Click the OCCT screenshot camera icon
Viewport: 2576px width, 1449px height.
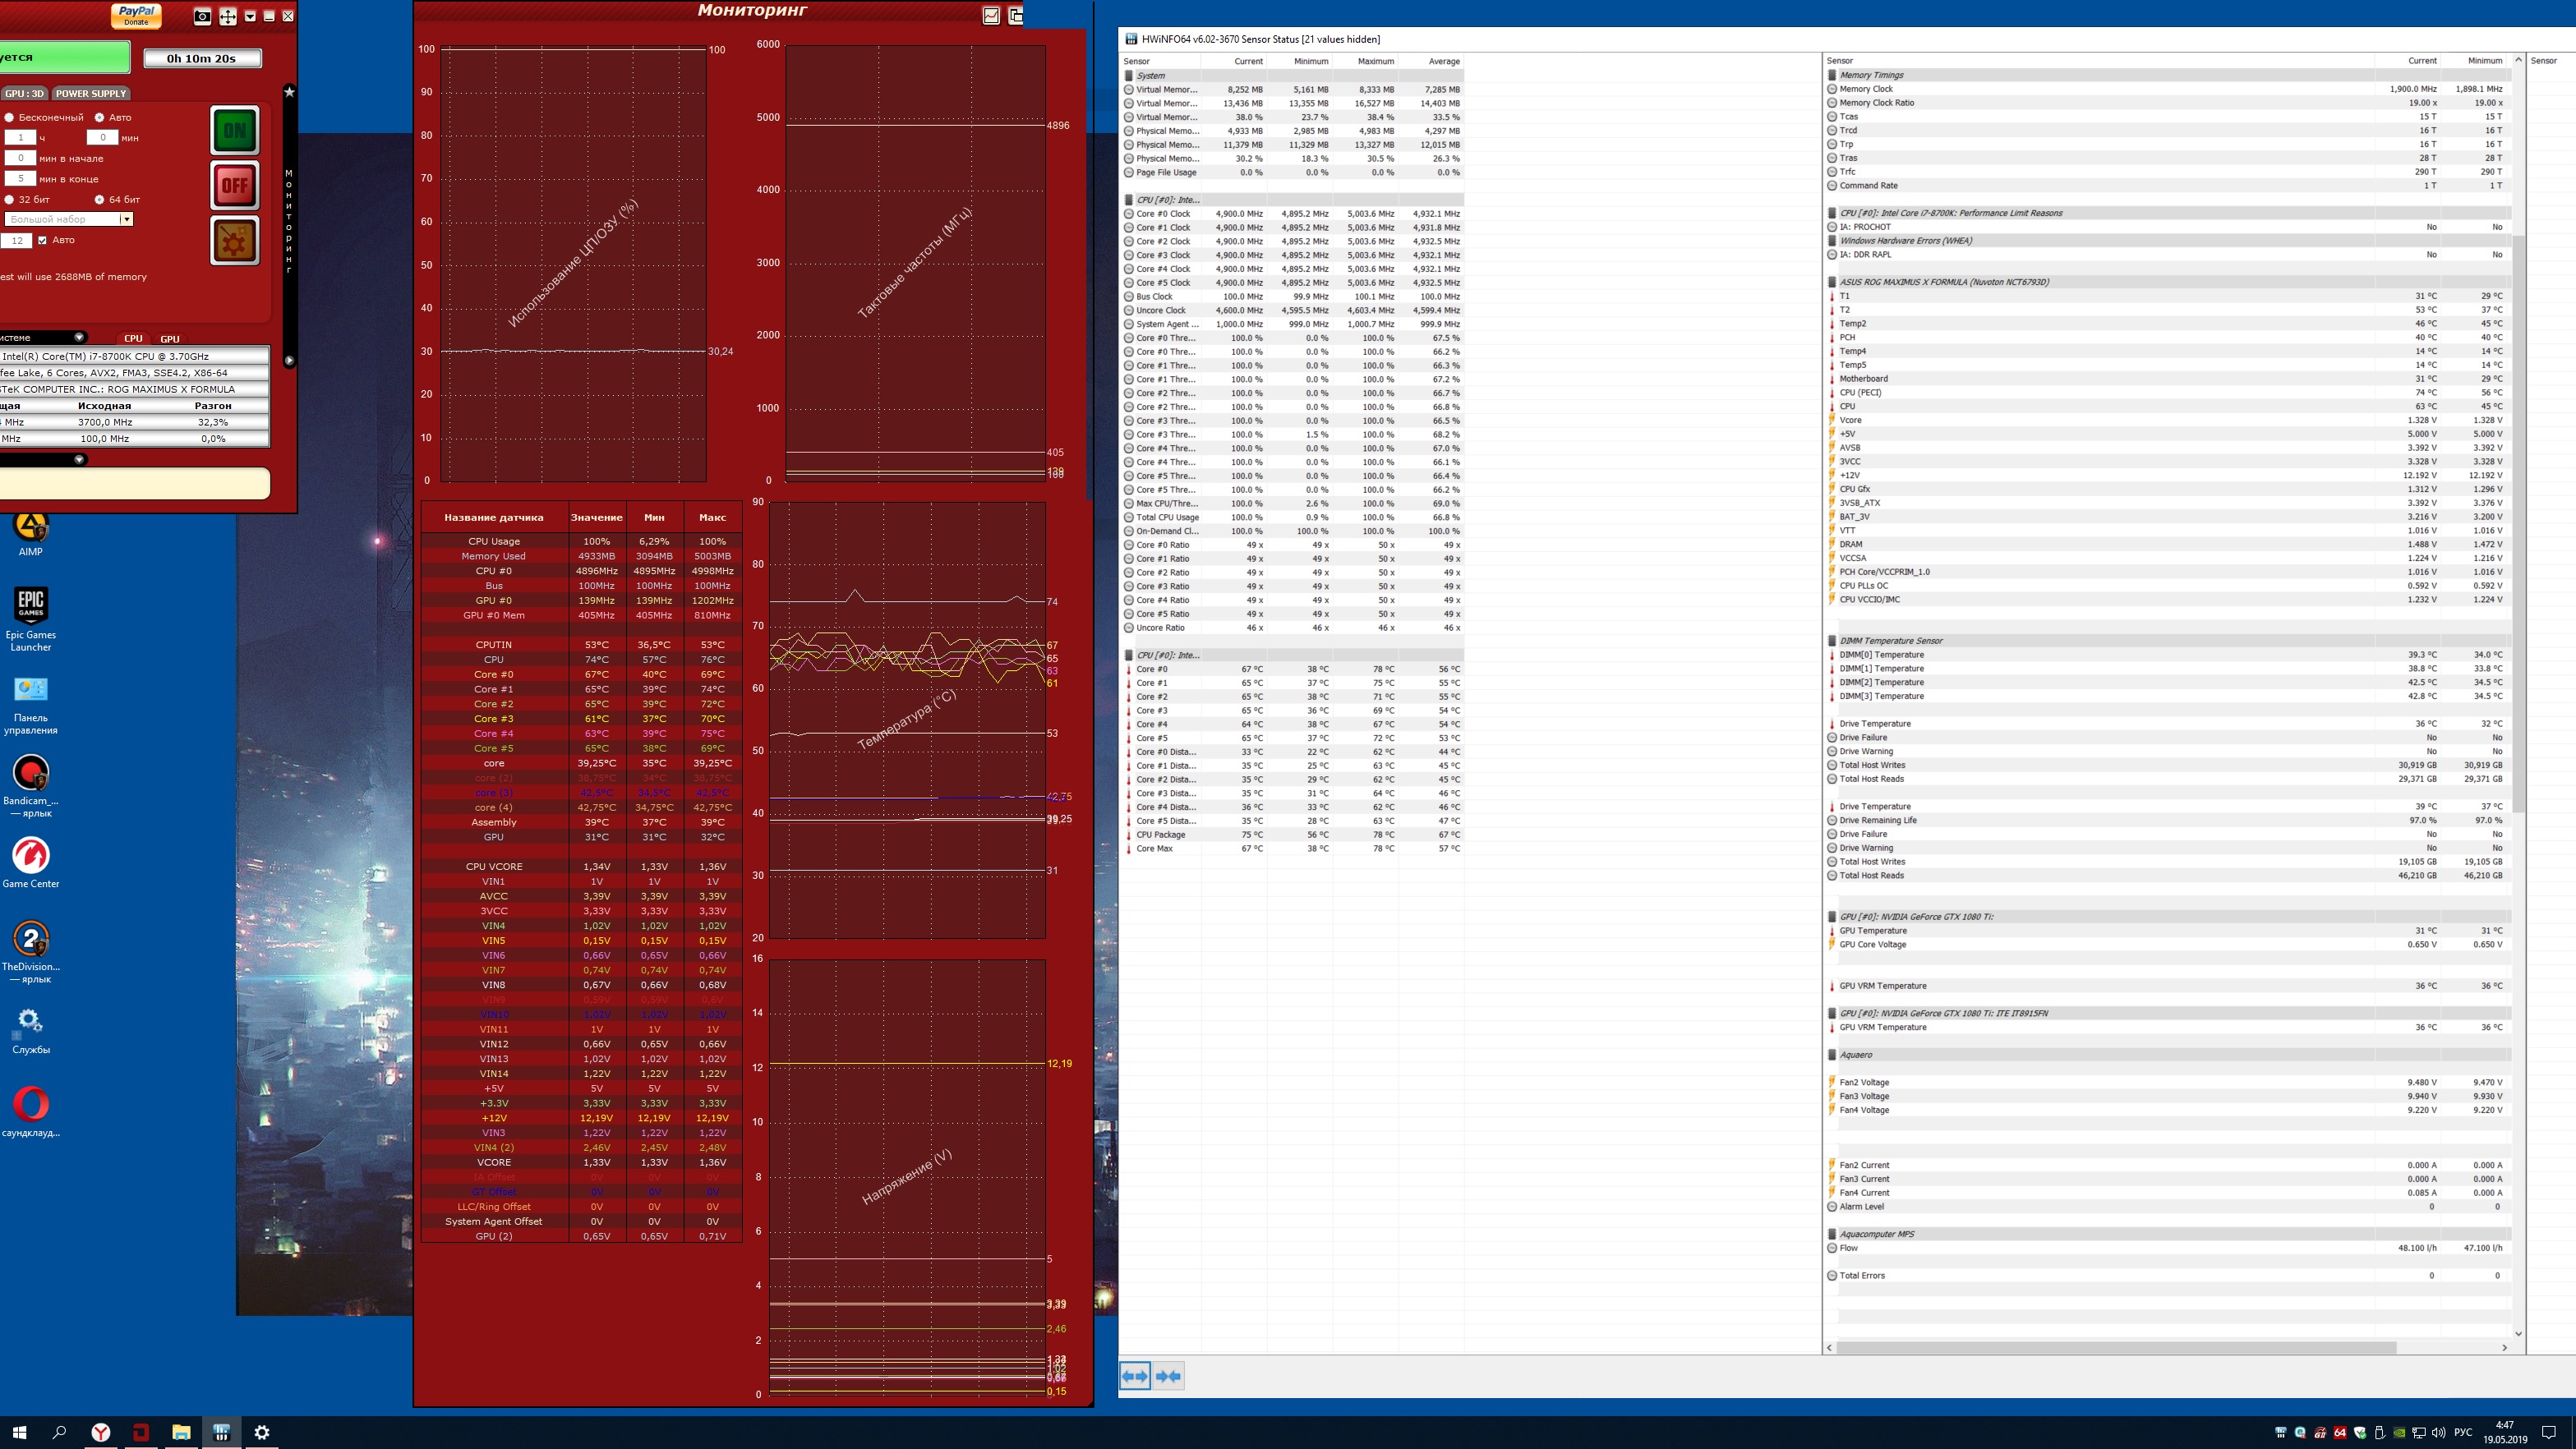pos(202,16)
